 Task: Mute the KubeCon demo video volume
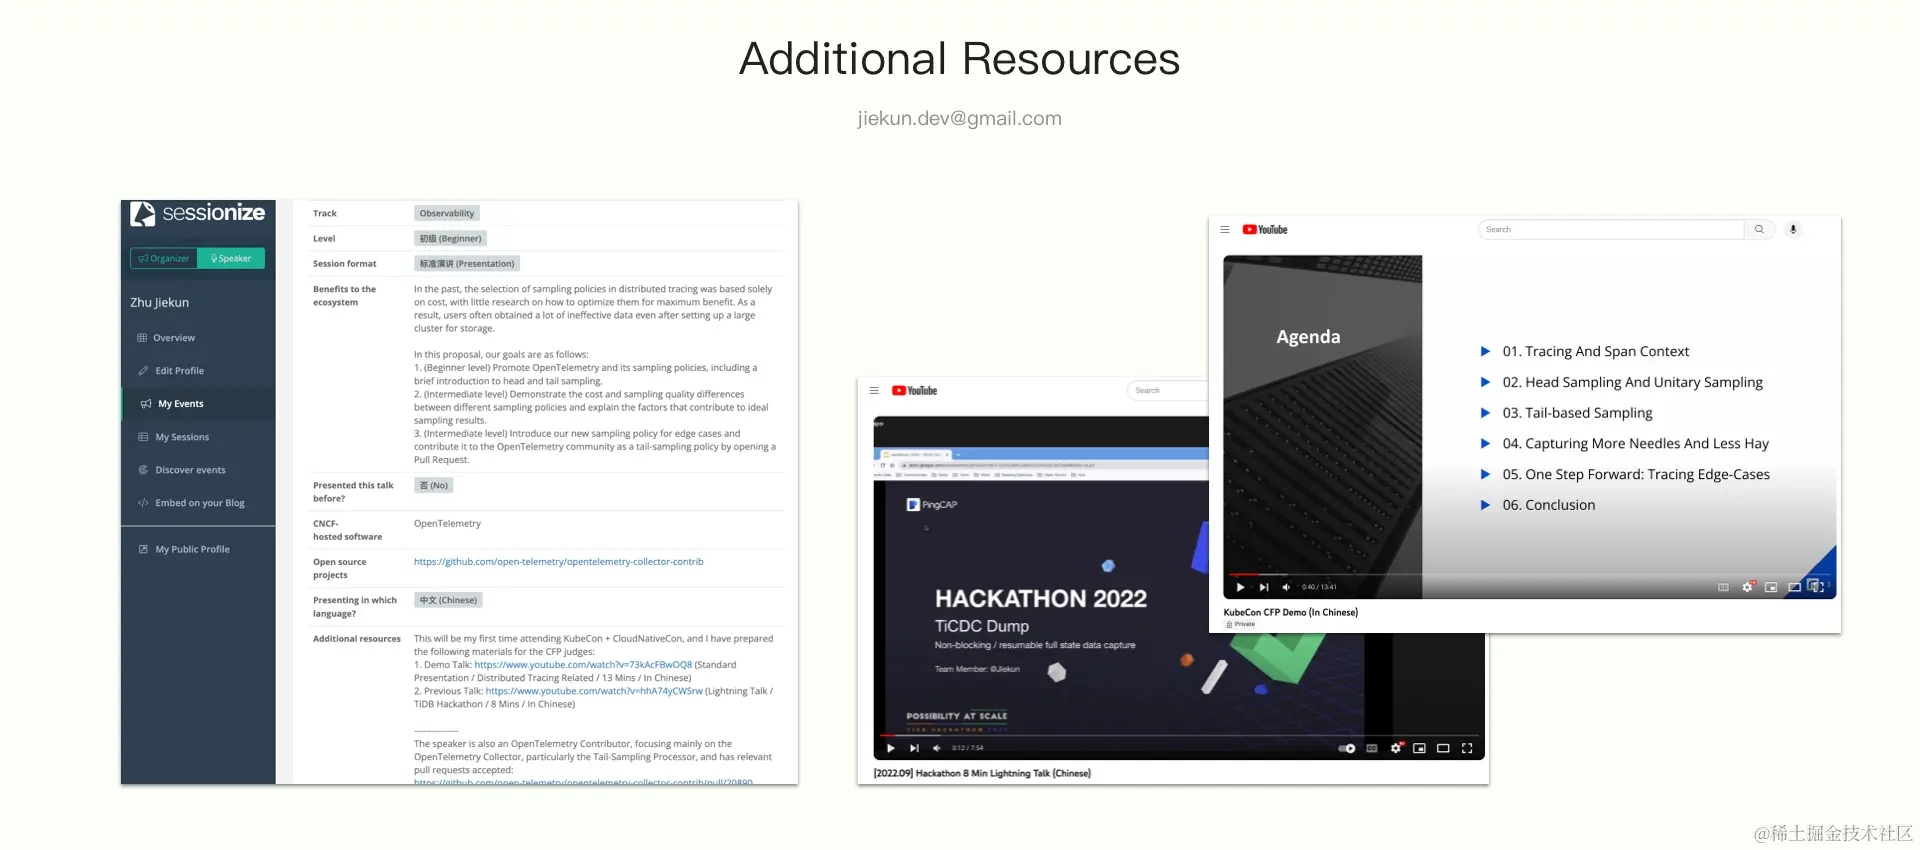coord(1286,587)
